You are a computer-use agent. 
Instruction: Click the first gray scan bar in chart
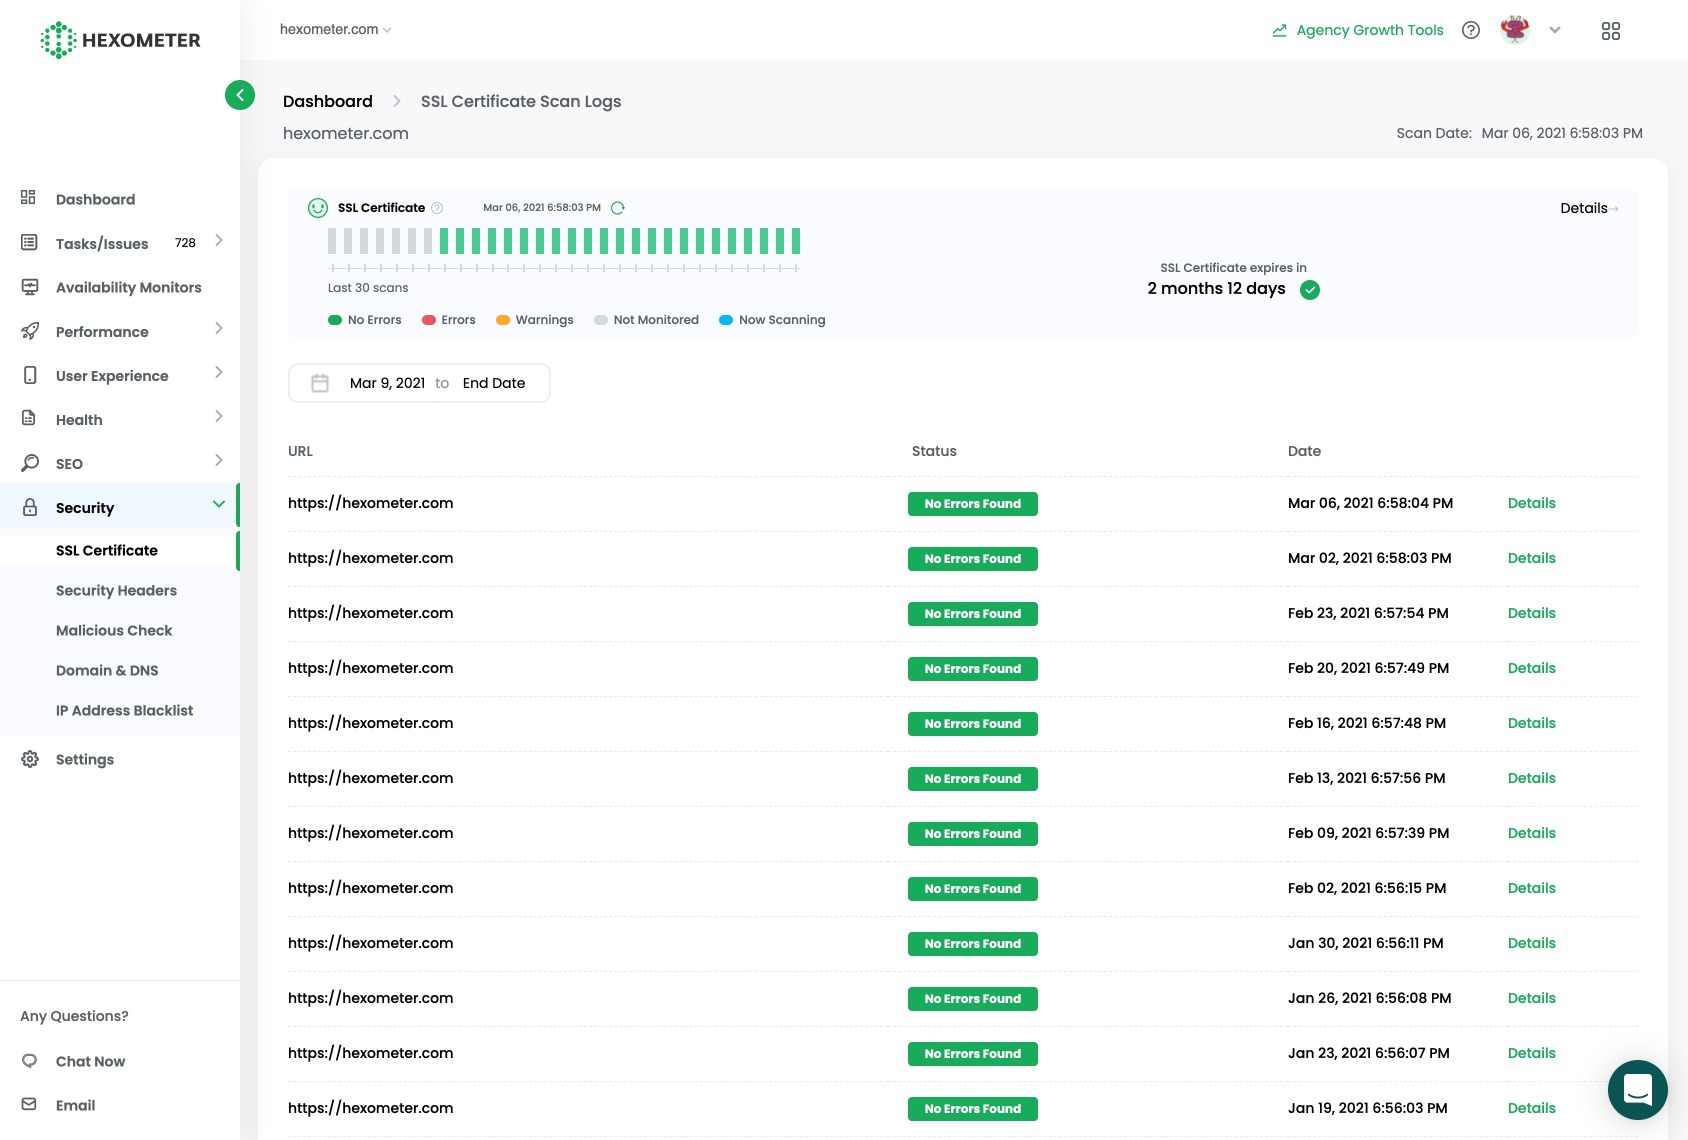(x=332, y=240)
